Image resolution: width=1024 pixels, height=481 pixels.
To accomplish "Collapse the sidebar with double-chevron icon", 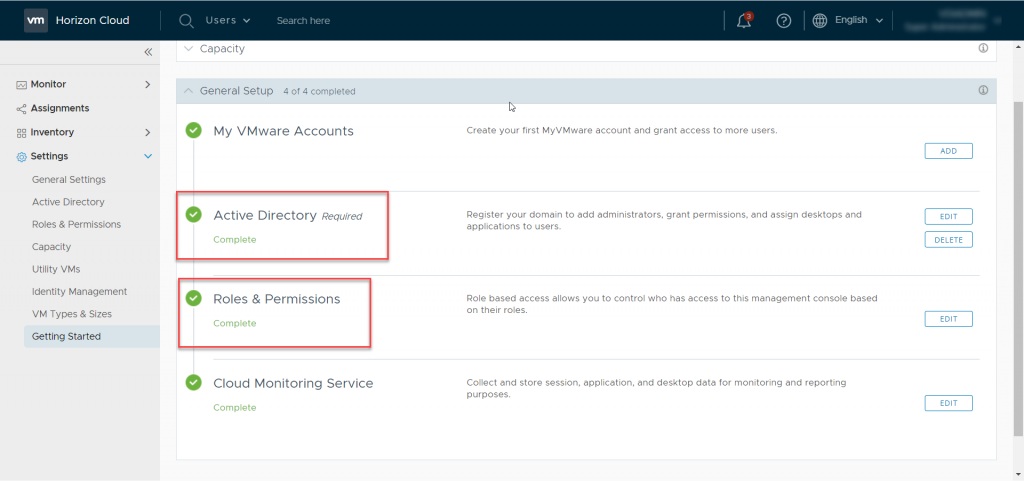I will pyautogui.click(x=148, y=52).
